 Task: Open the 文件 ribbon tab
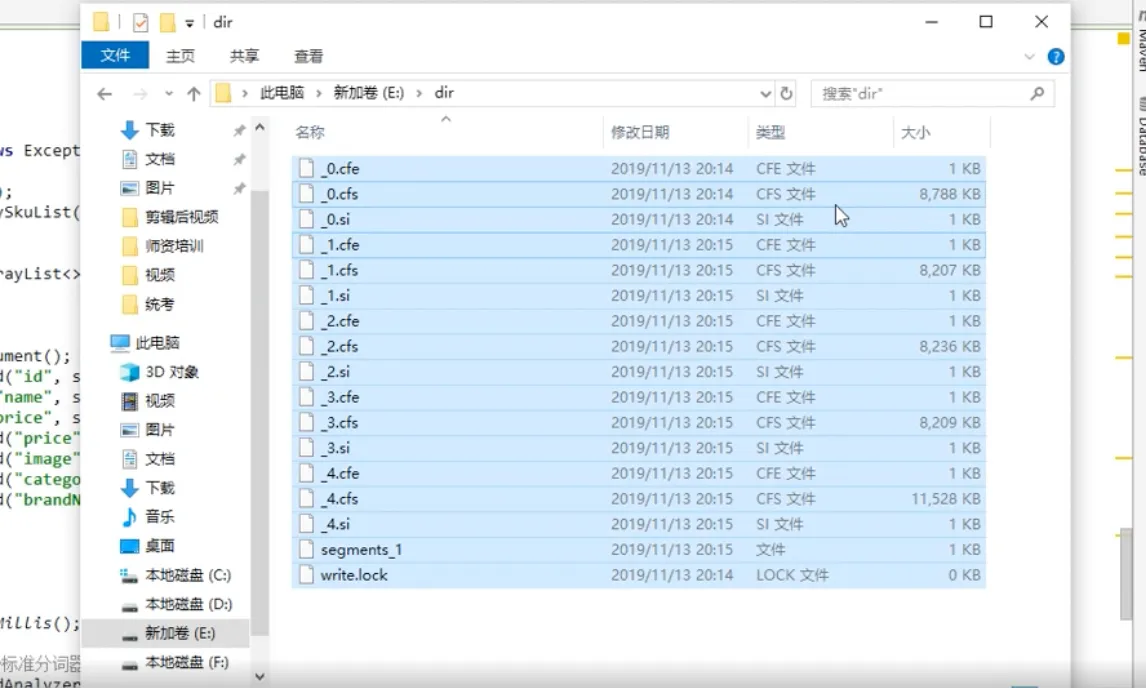tap(115, 56)
